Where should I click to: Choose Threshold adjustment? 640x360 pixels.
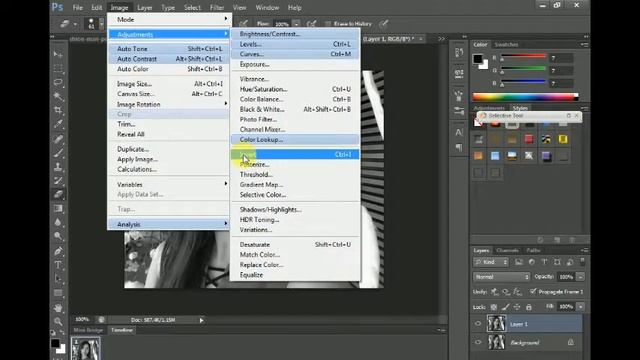295,174
